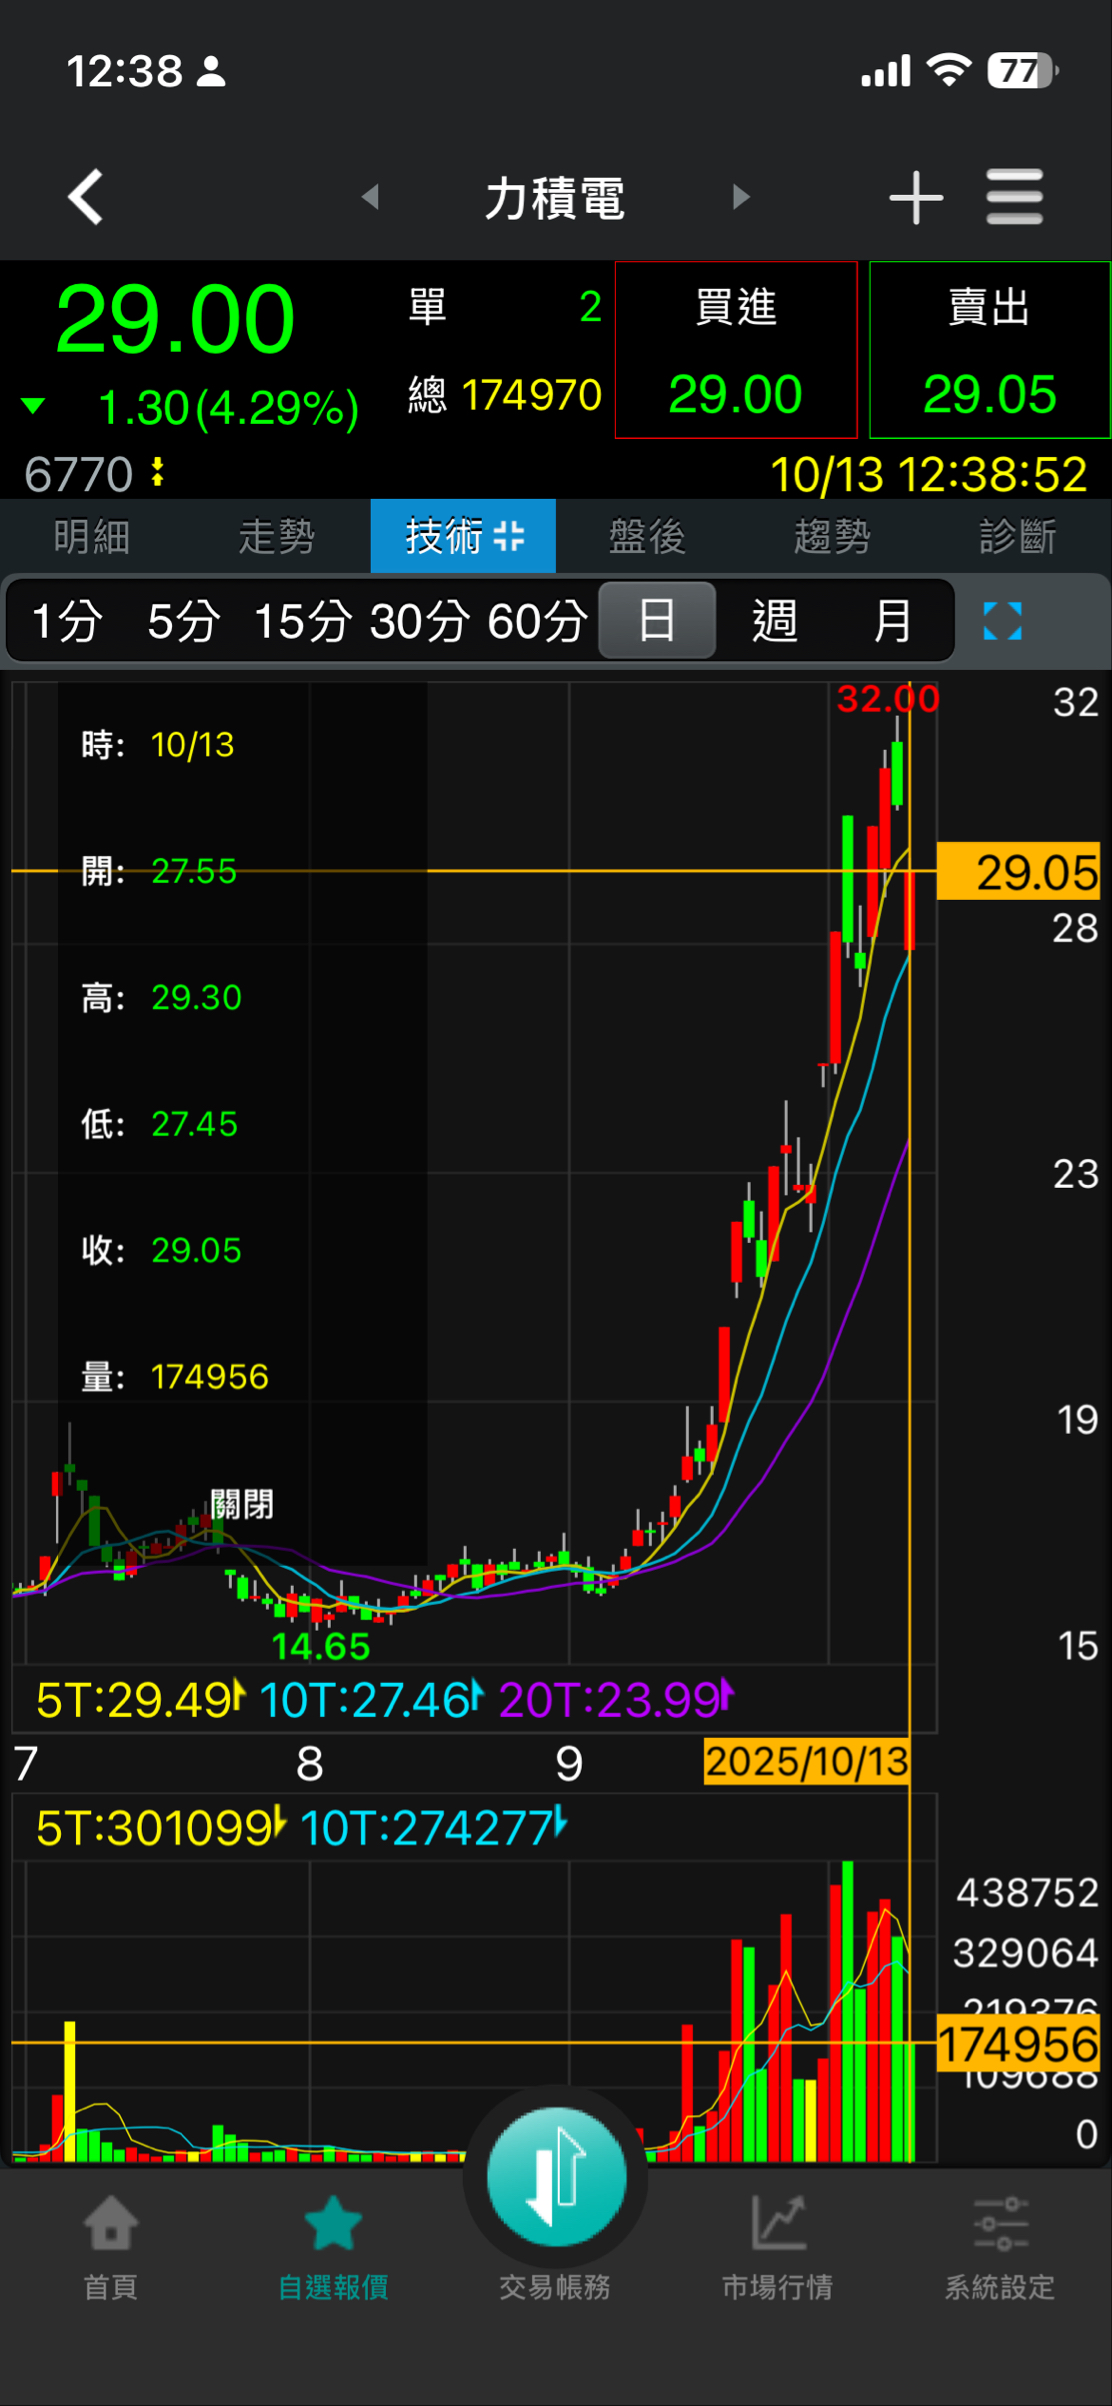
Task: Tap the 5T:29.49 moving average label
Action: [x=133, y=1699]
